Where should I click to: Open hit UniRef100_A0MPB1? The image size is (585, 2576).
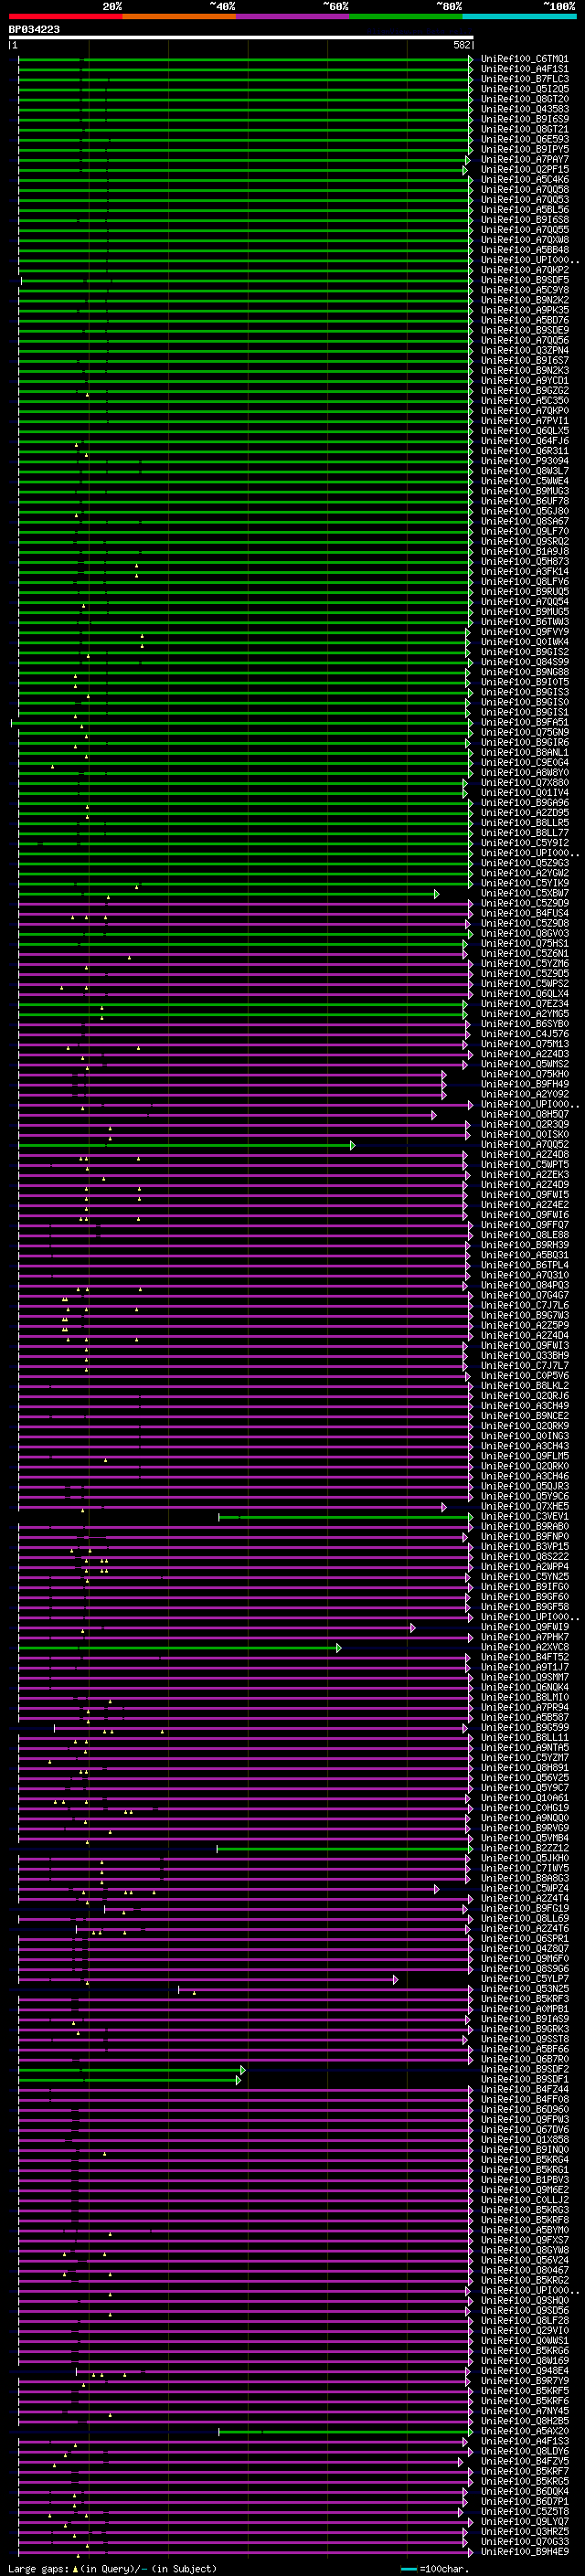tap(524, 2009)
